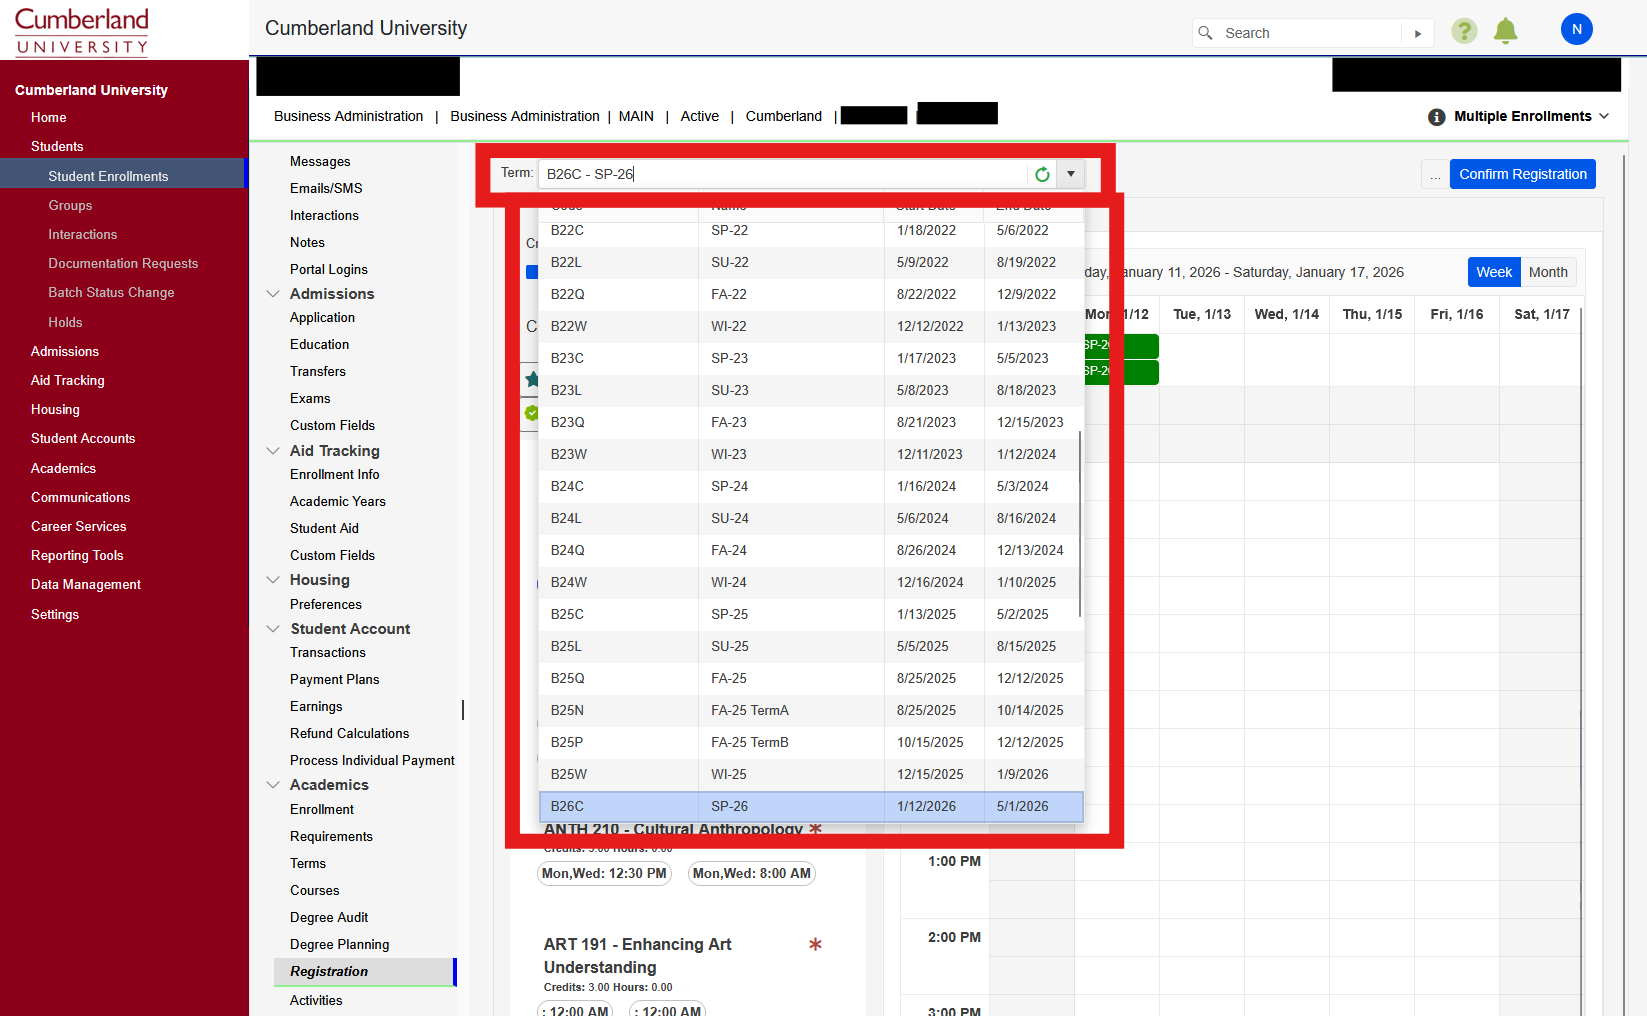The width and height of the screenshot is (1647, 1016).
Task: Open Batch Status Change
Action: (111, 292)
